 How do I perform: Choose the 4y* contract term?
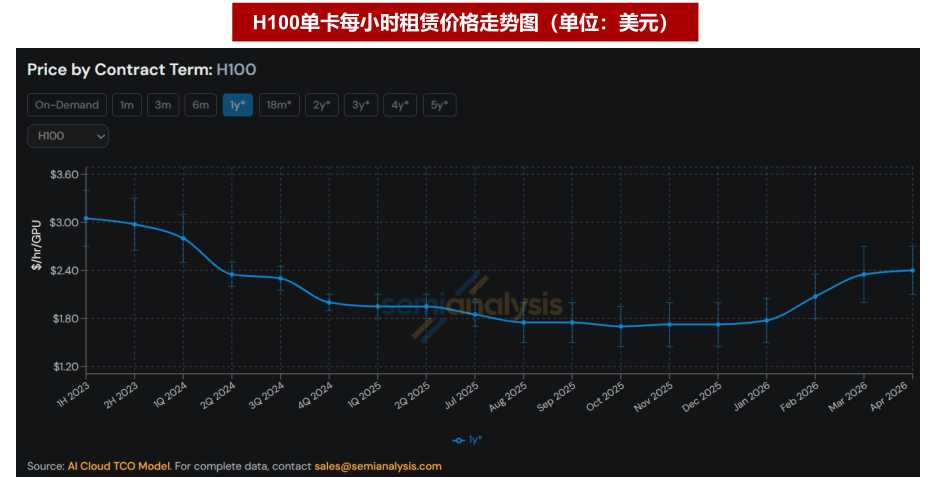pos(400,105)
